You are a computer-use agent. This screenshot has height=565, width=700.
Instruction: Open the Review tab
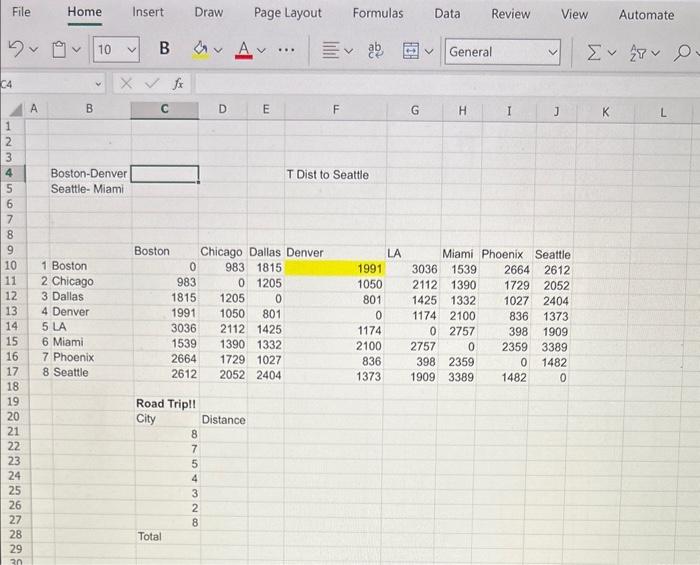pos(510,14)
